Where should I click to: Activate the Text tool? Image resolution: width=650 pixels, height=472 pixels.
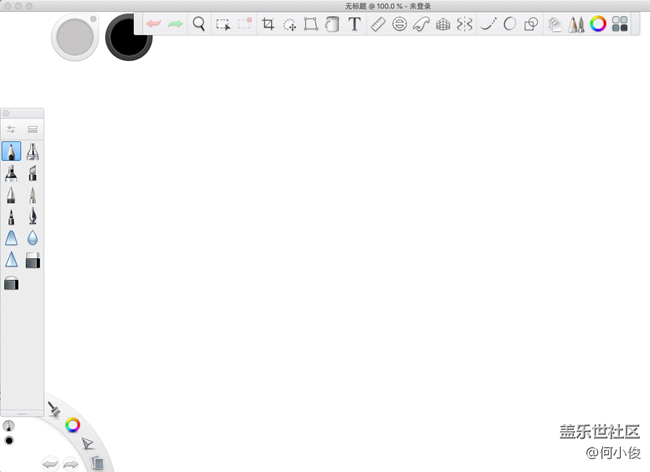pyautogui.click(x=354, y=24)
